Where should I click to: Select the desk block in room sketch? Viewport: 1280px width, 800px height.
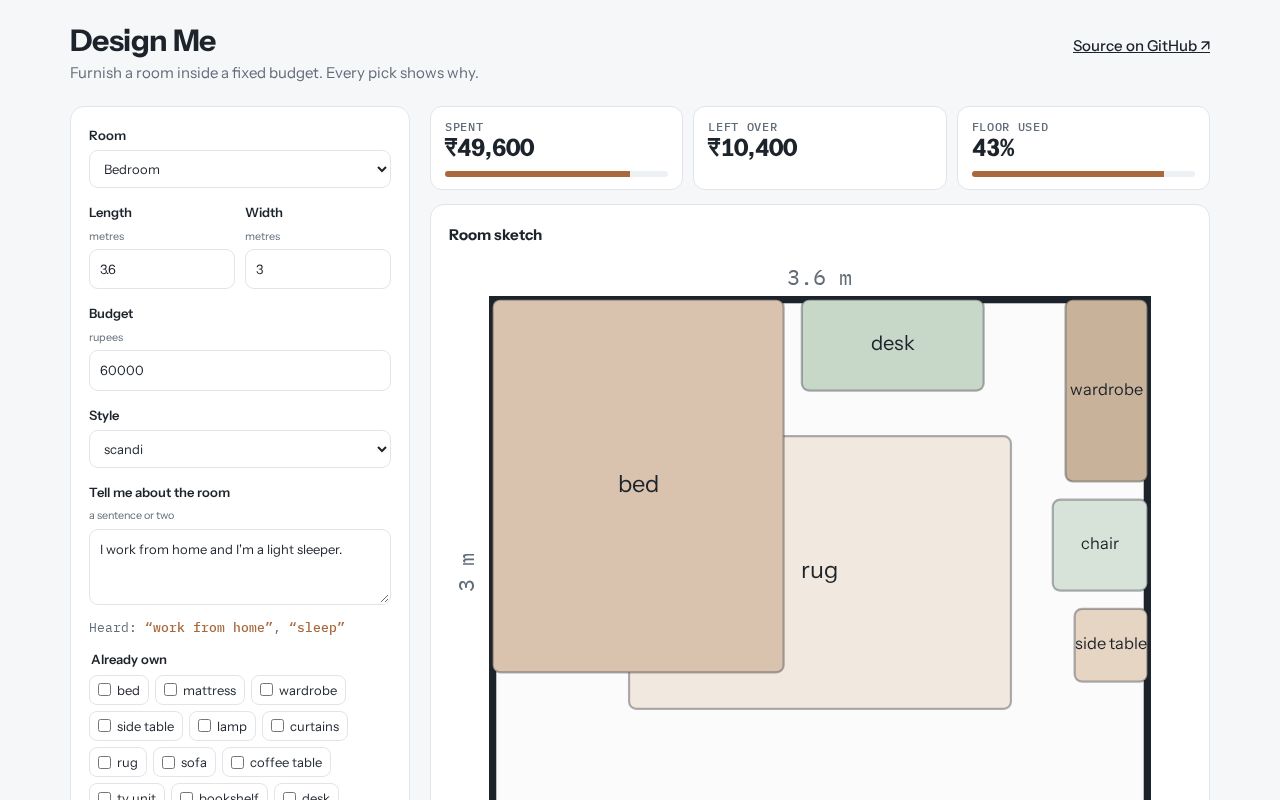893,345
